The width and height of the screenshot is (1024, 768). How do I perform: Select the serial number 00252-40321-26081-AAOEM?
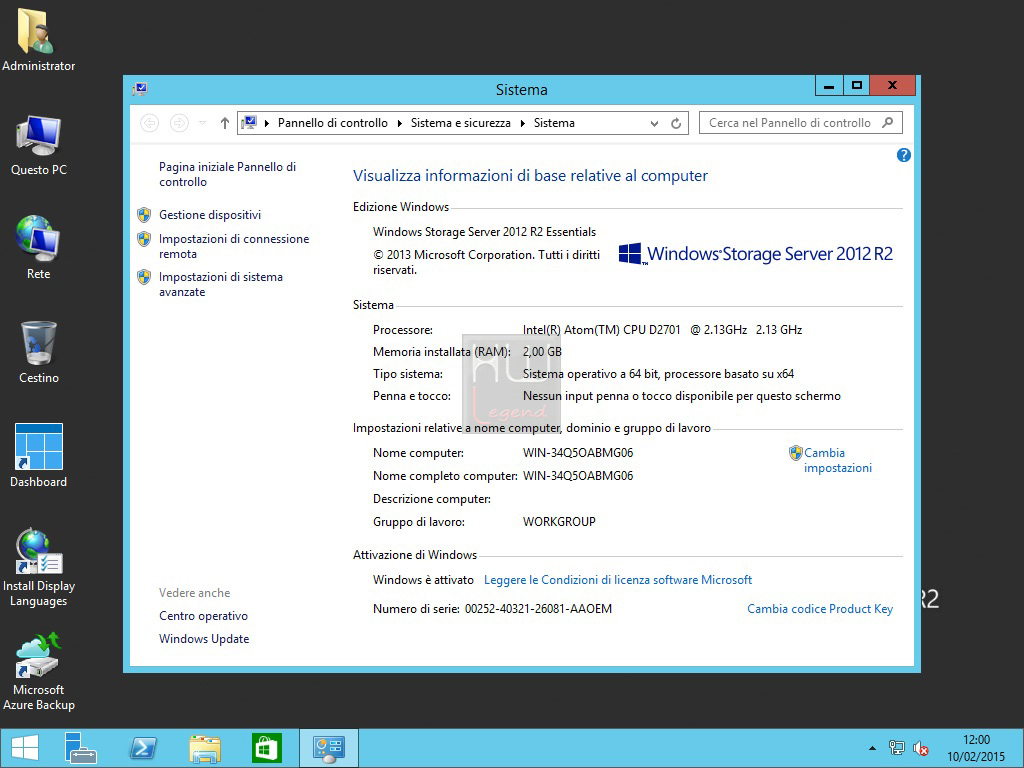[x=538, y=609]
